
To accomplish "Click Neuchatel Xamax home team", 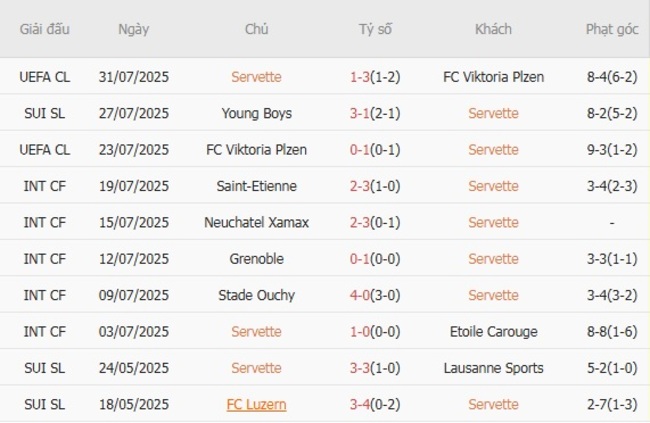I will click(x=256, y=222).
